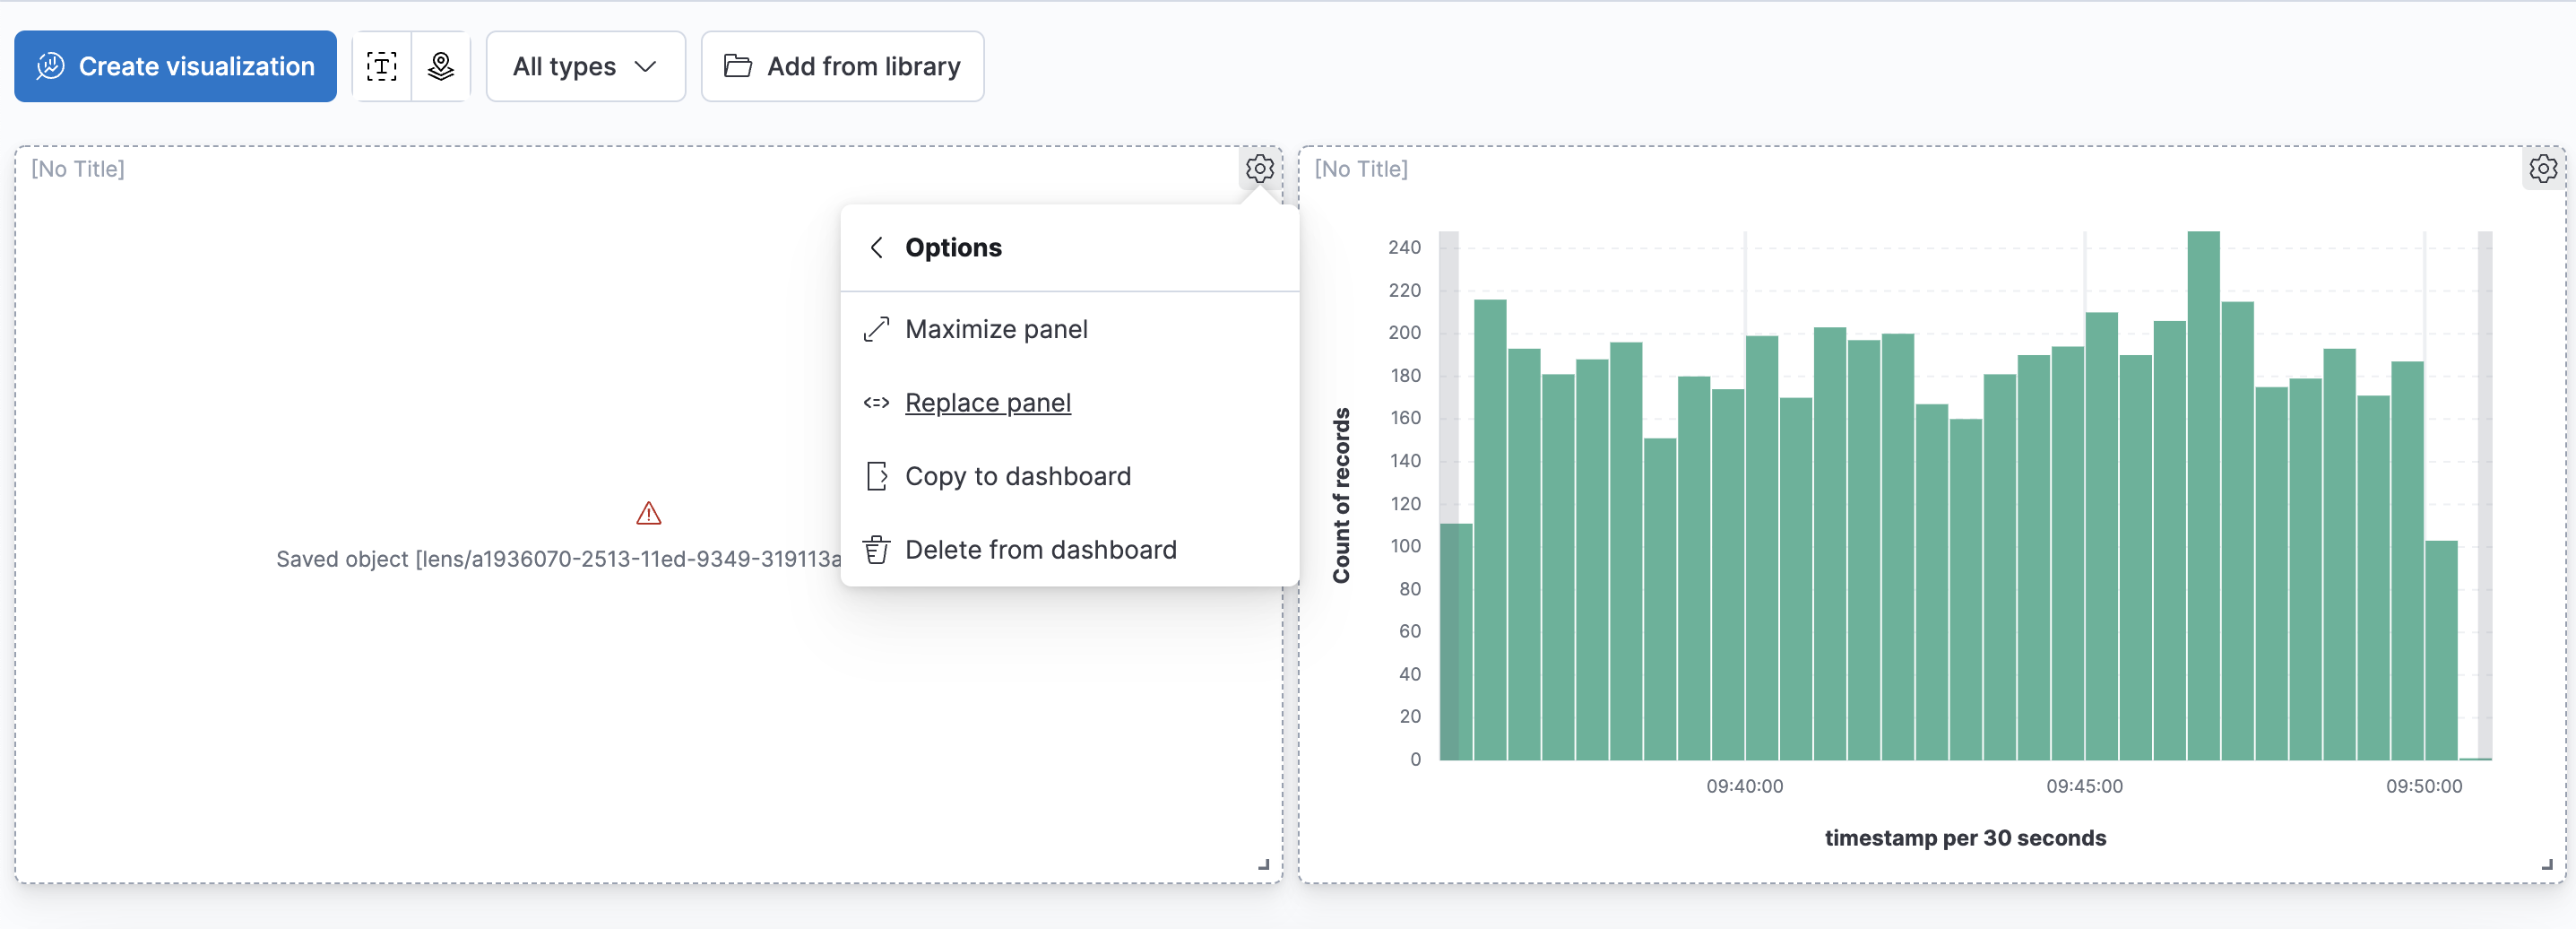Open settings gear on the left panel
Image resolution: width=2576 pixels, height=929 pixels.
coord(1259,168)
